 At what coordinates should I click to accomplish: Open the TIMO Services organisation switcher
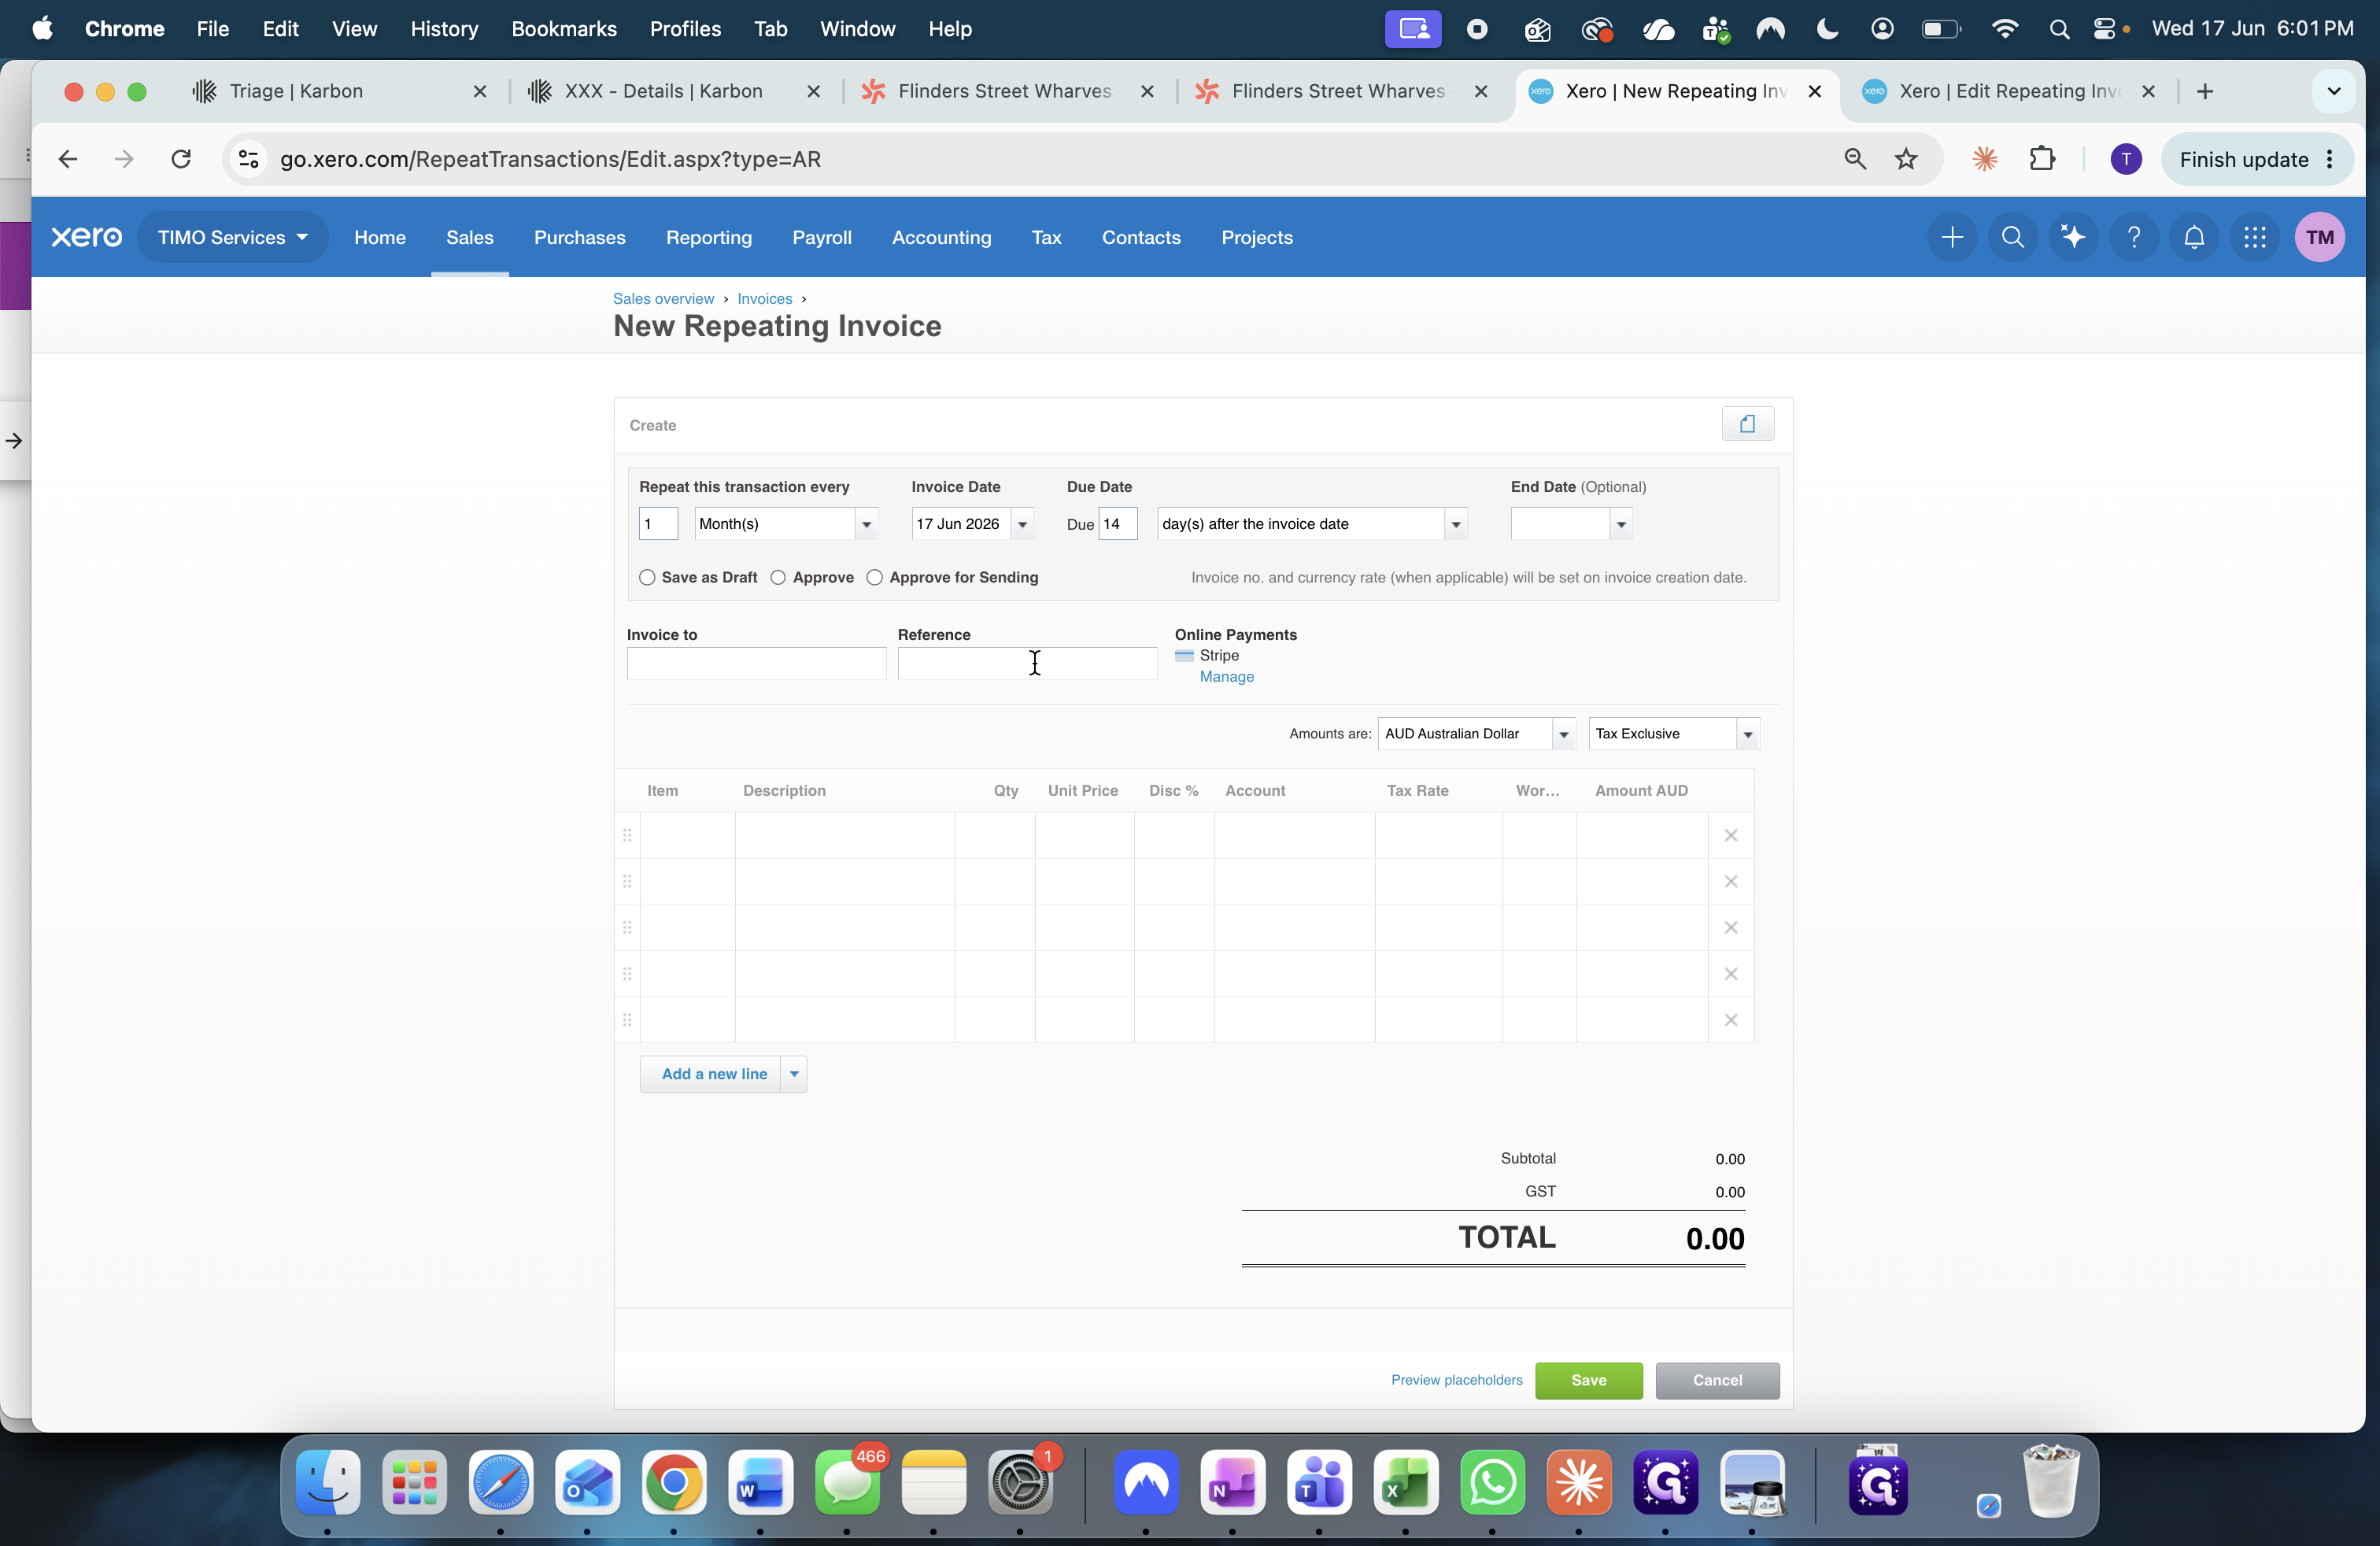coord(232,237)
